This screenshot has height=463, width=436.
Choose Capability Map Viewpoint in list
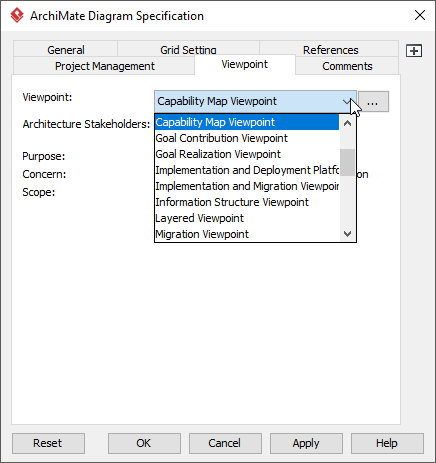(x=247, y=122)
